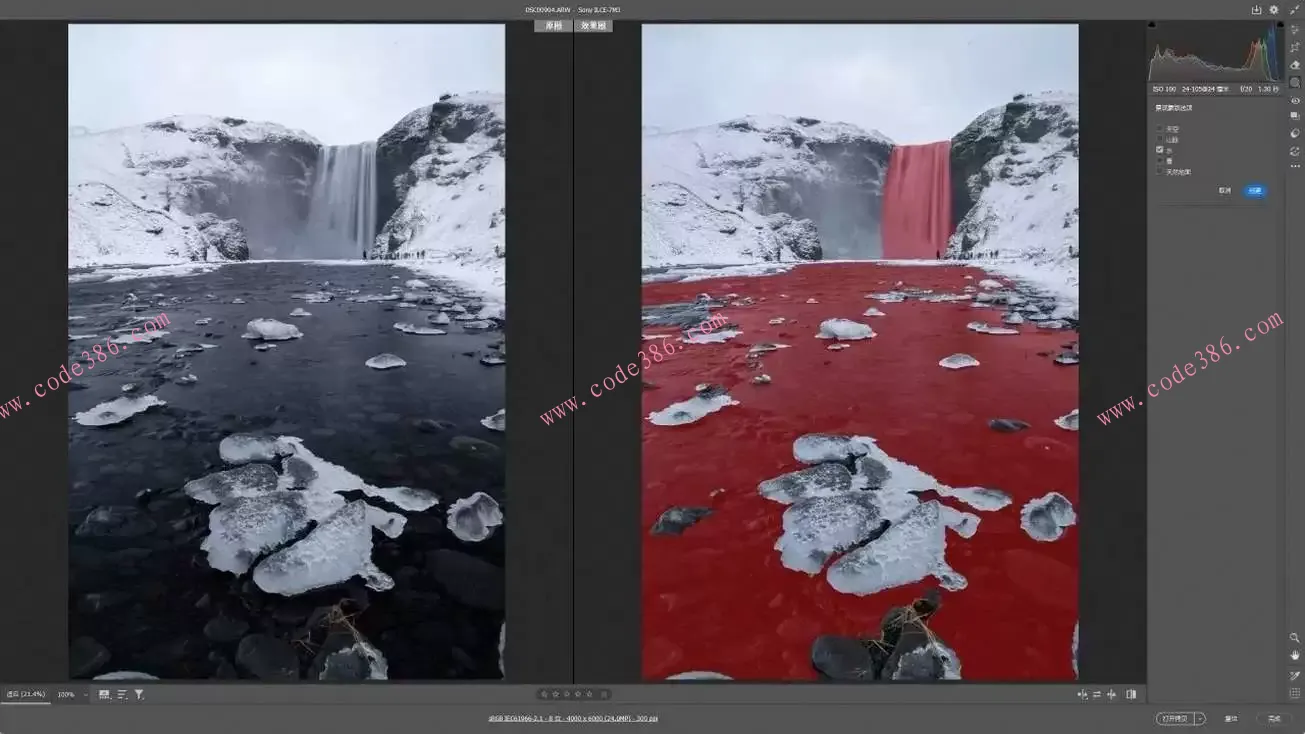Screen dimensions: 1305x734
Task: Set rating to two stars
Action: pyautogui.click(x=555, y=694)
